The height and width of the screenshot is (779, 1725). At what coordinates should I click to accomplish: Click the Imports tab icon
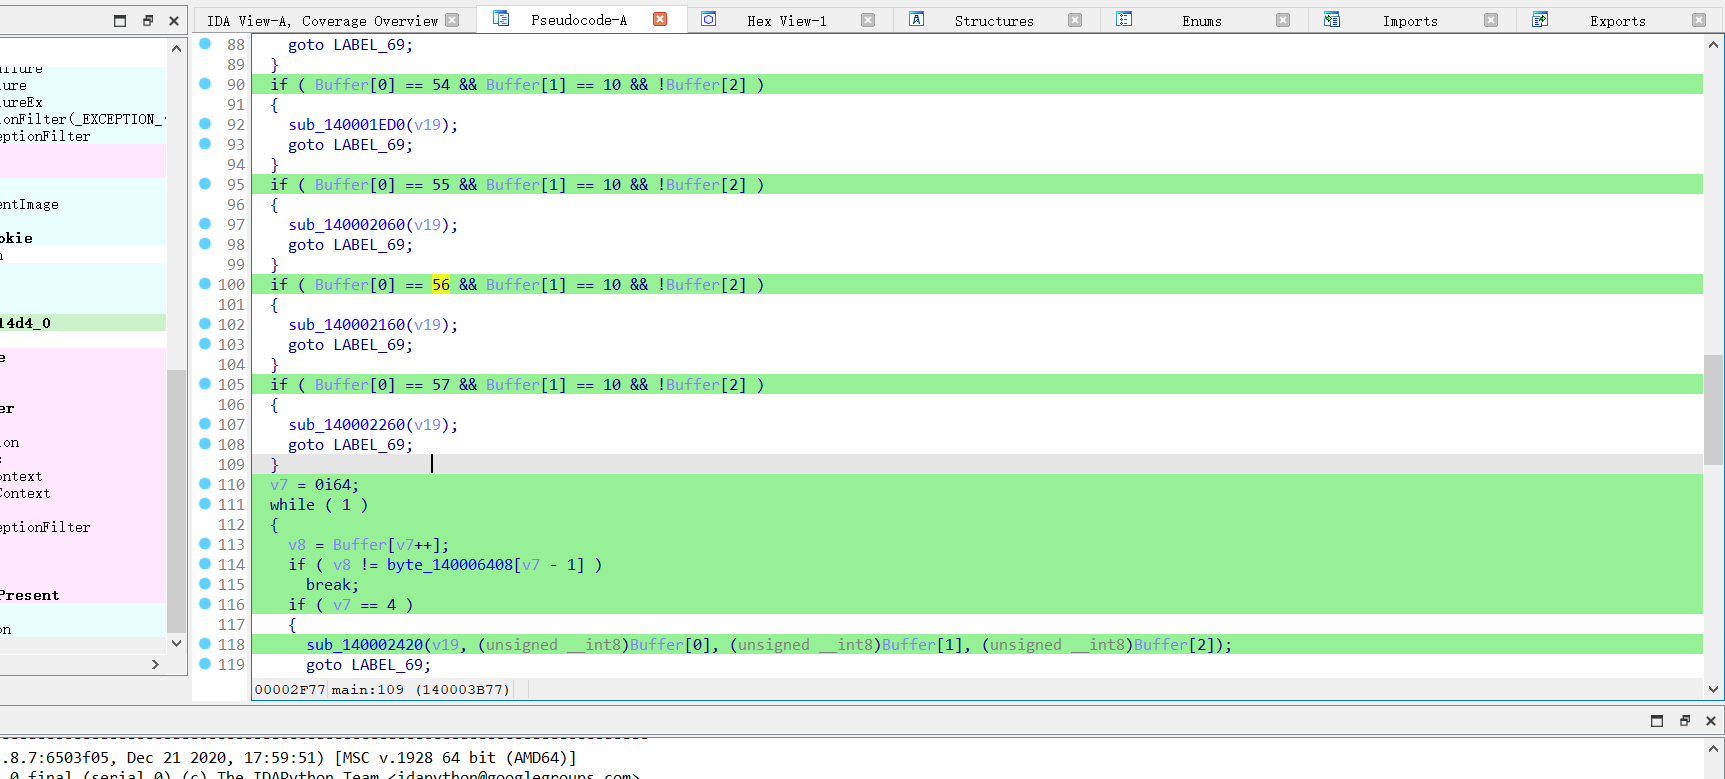[x=1332, y=19]
